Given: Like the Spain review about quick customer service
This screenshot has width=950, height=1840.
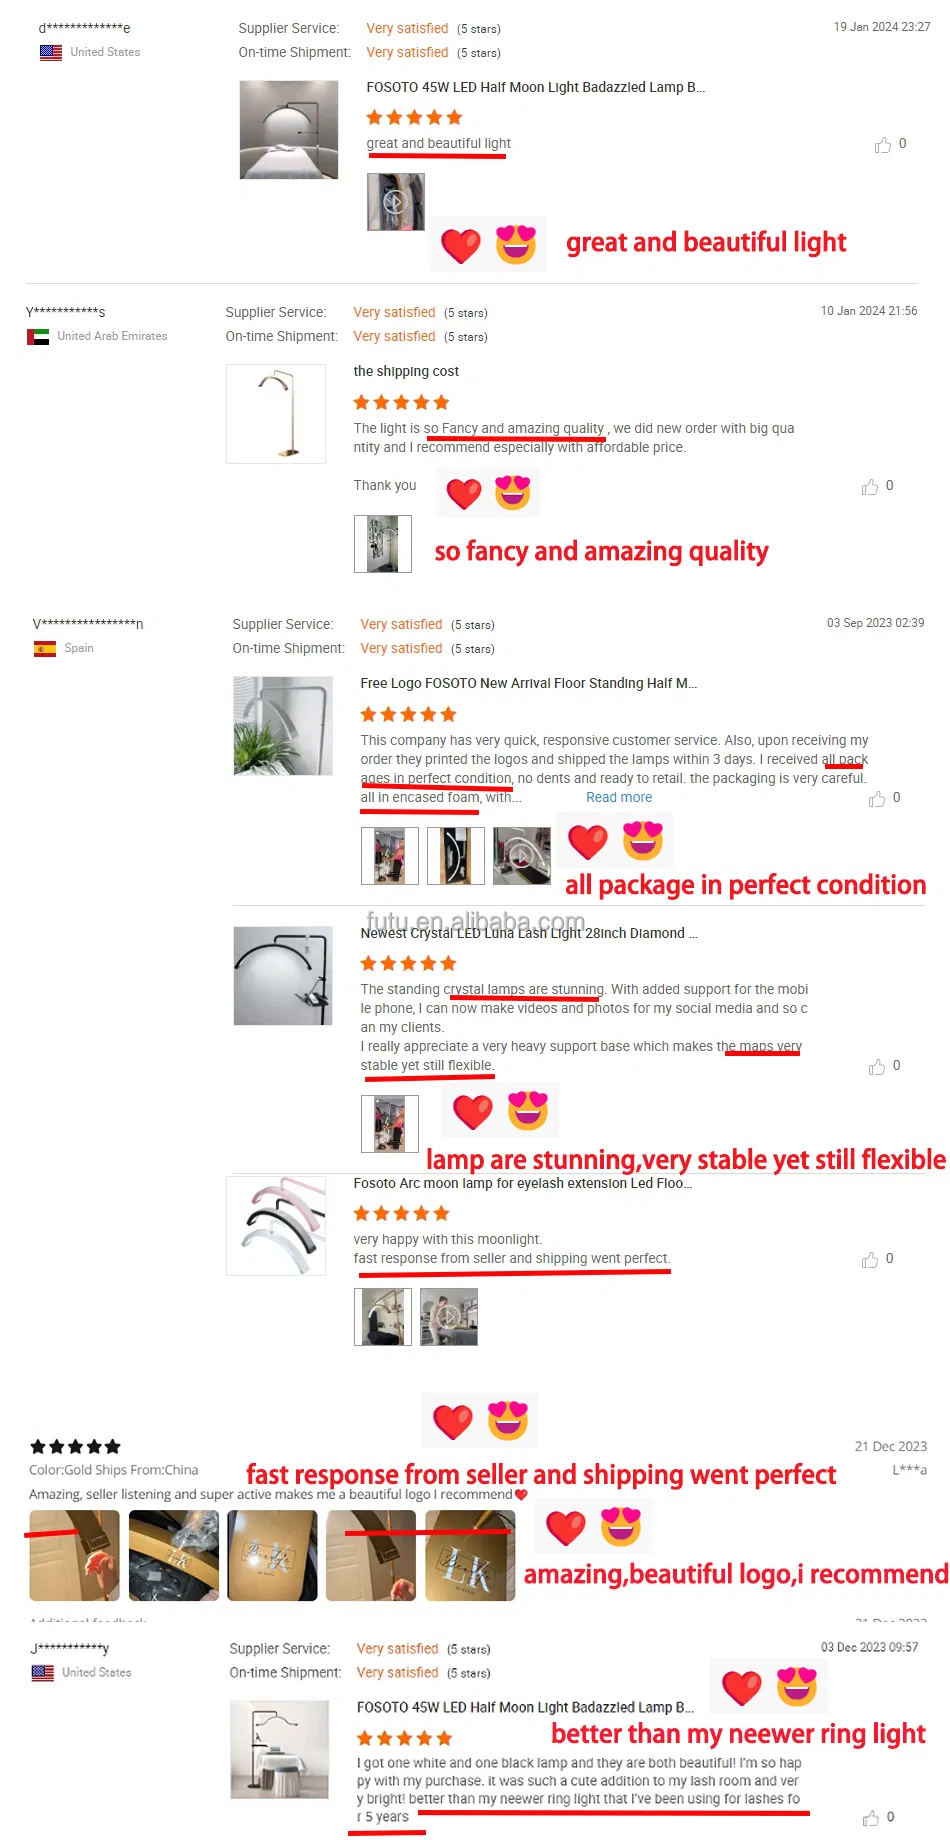Looking at the screenshot, I should pos(877,799).
